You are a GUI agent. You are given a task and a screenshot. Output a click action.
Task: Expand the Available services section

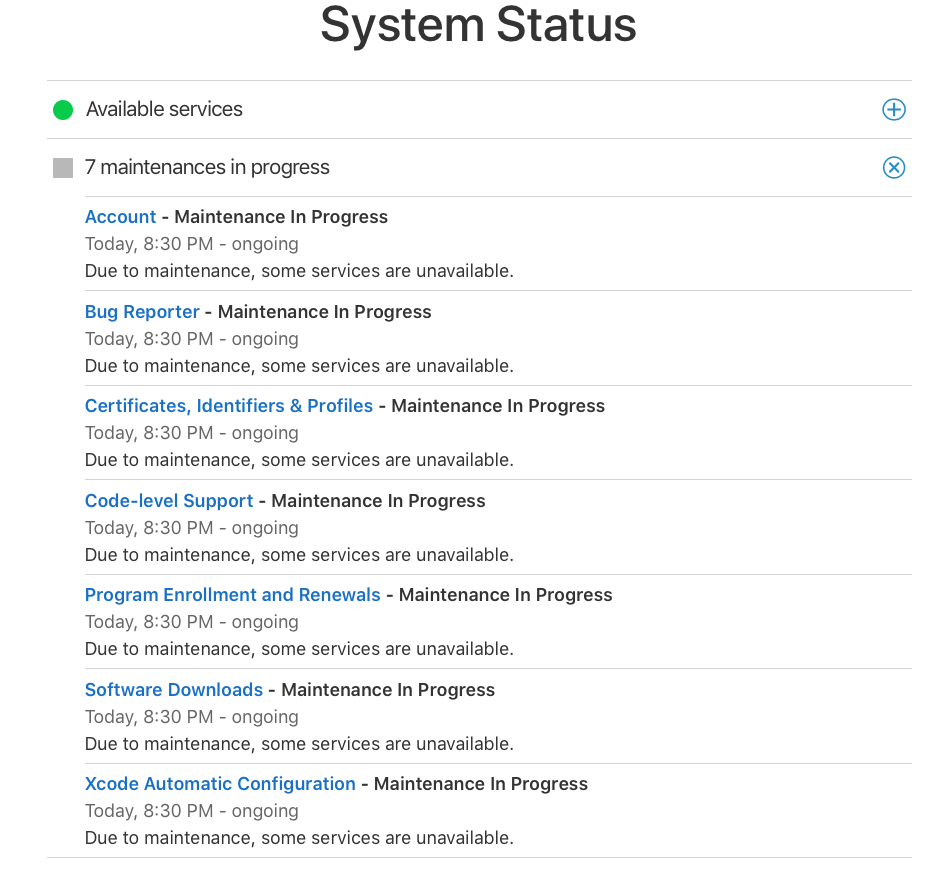coord(894,109)
